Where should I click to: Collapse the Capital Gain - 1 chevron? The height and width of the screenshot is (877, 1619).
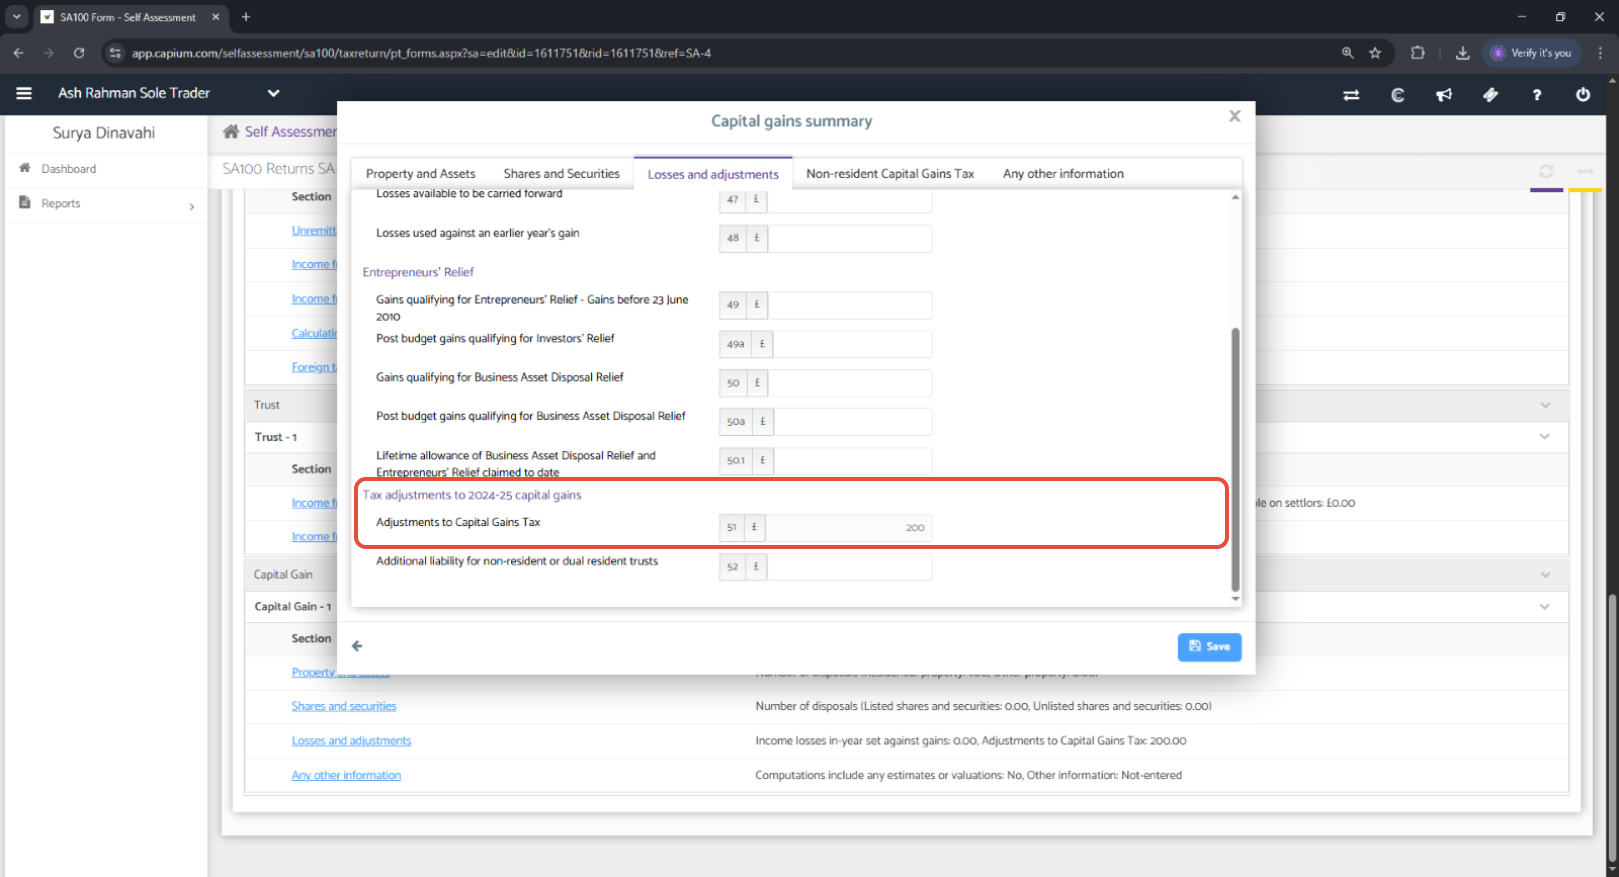click(x=1545, y=607)
